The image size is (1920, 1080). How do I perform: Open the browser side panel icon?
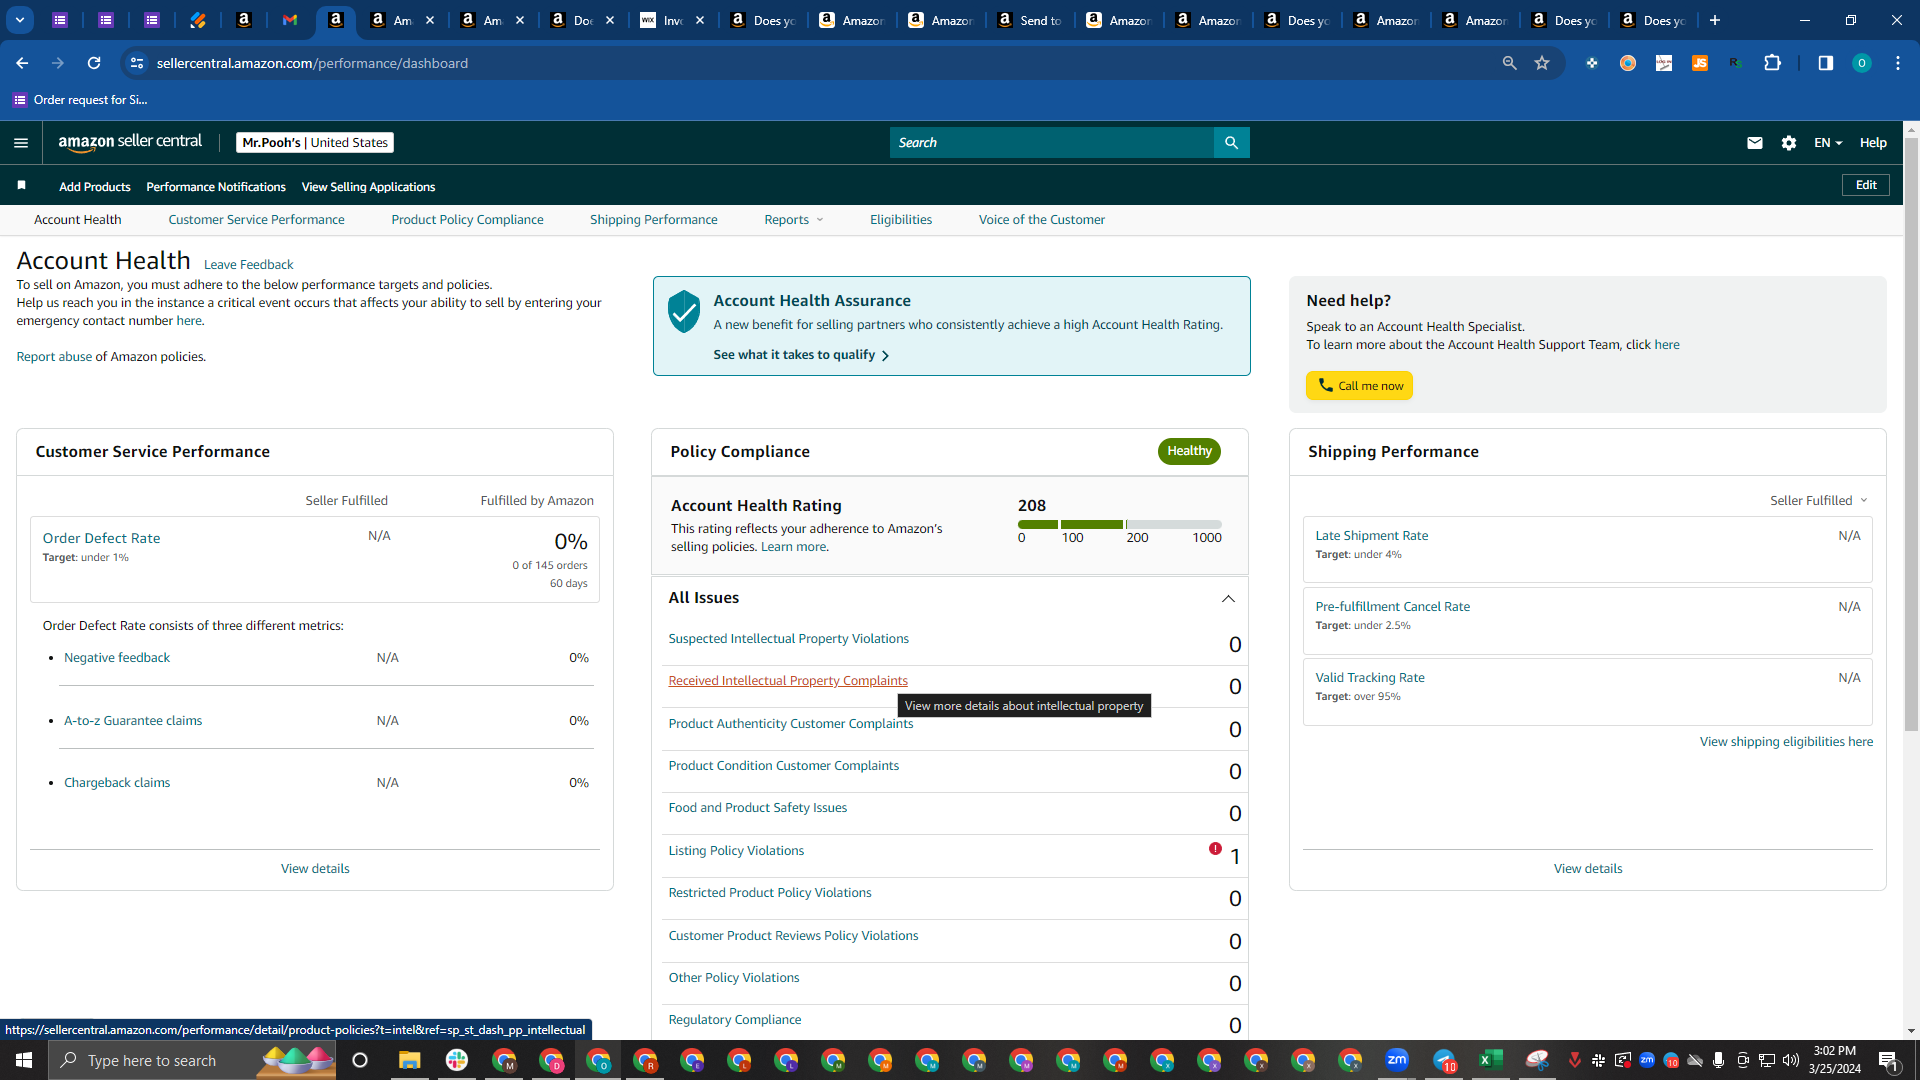(1825, 63)
